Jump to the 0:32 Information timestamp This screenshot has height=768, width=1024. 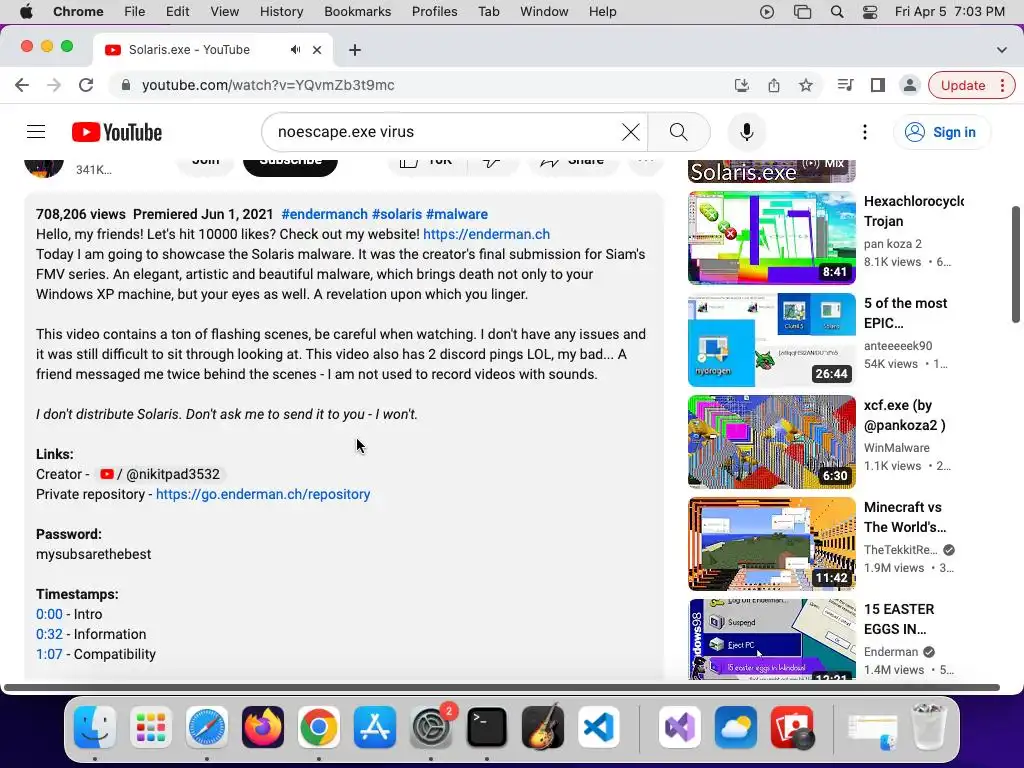49,634
